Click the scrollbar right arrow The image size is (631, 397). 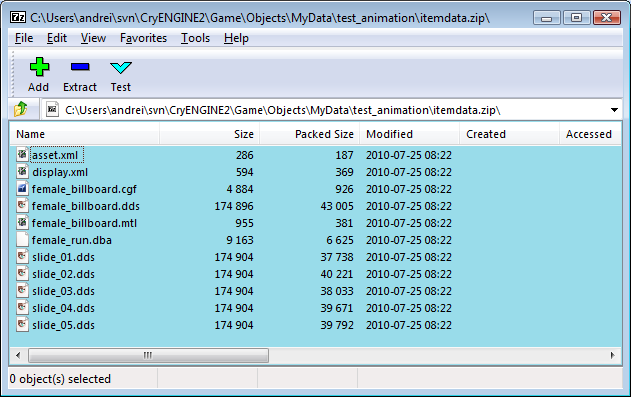point(612,355)
